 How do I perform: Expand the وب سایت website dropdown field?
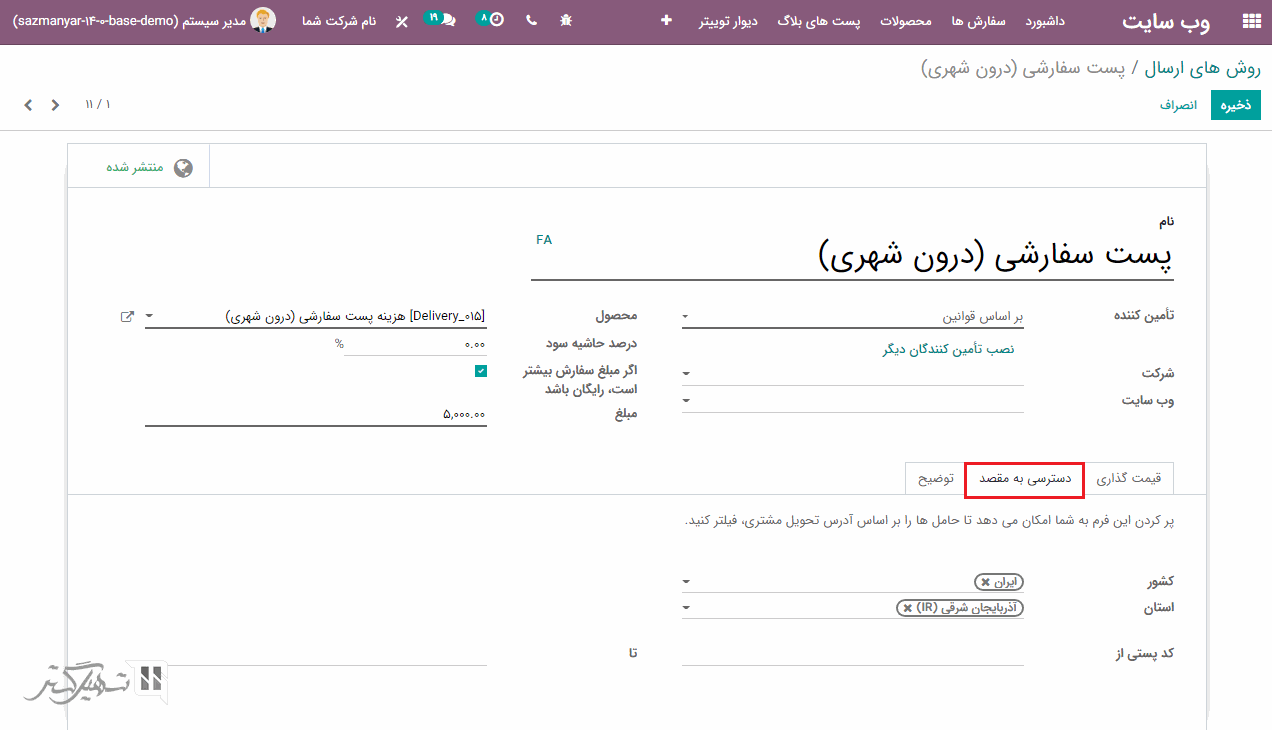pos(686,401)
